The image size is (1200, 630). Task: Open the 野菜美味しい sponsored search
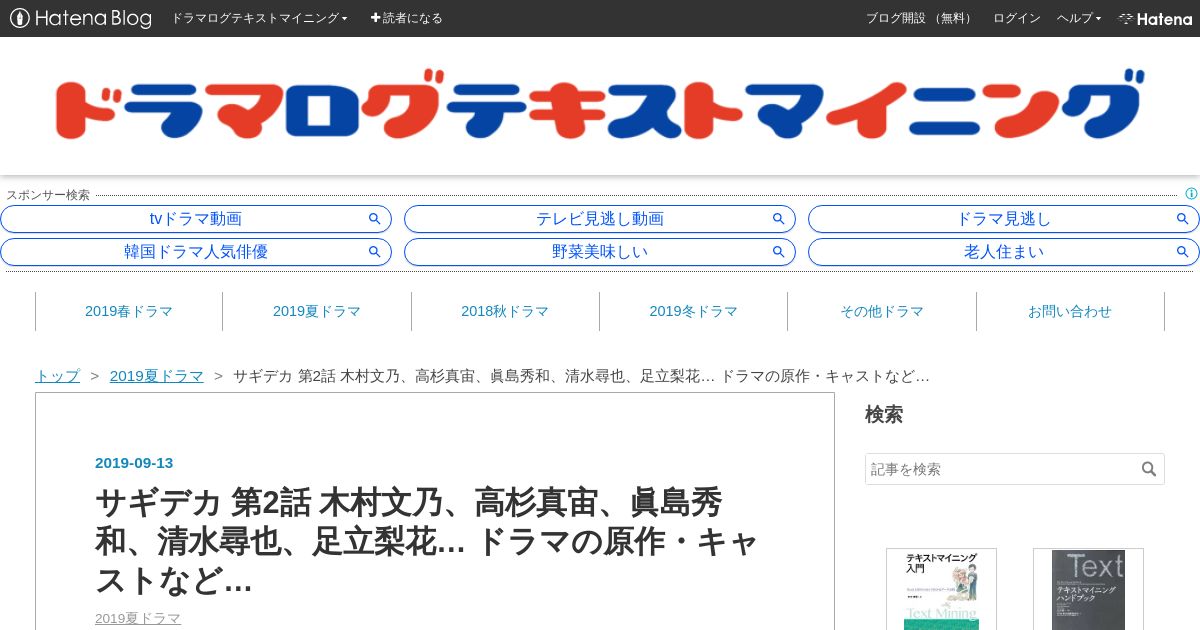pyautogui.click(x=600, y=252)
